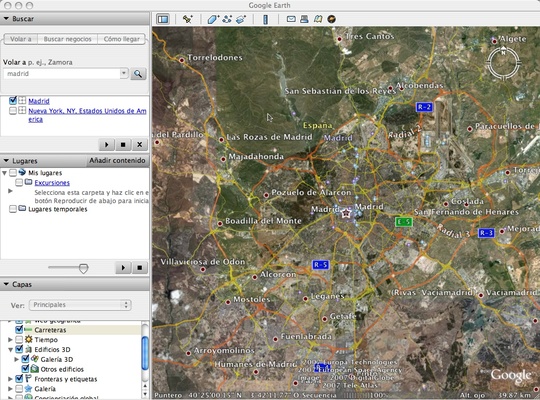
Task: Collapse the Lugares panel
Action: click(6, 161)
